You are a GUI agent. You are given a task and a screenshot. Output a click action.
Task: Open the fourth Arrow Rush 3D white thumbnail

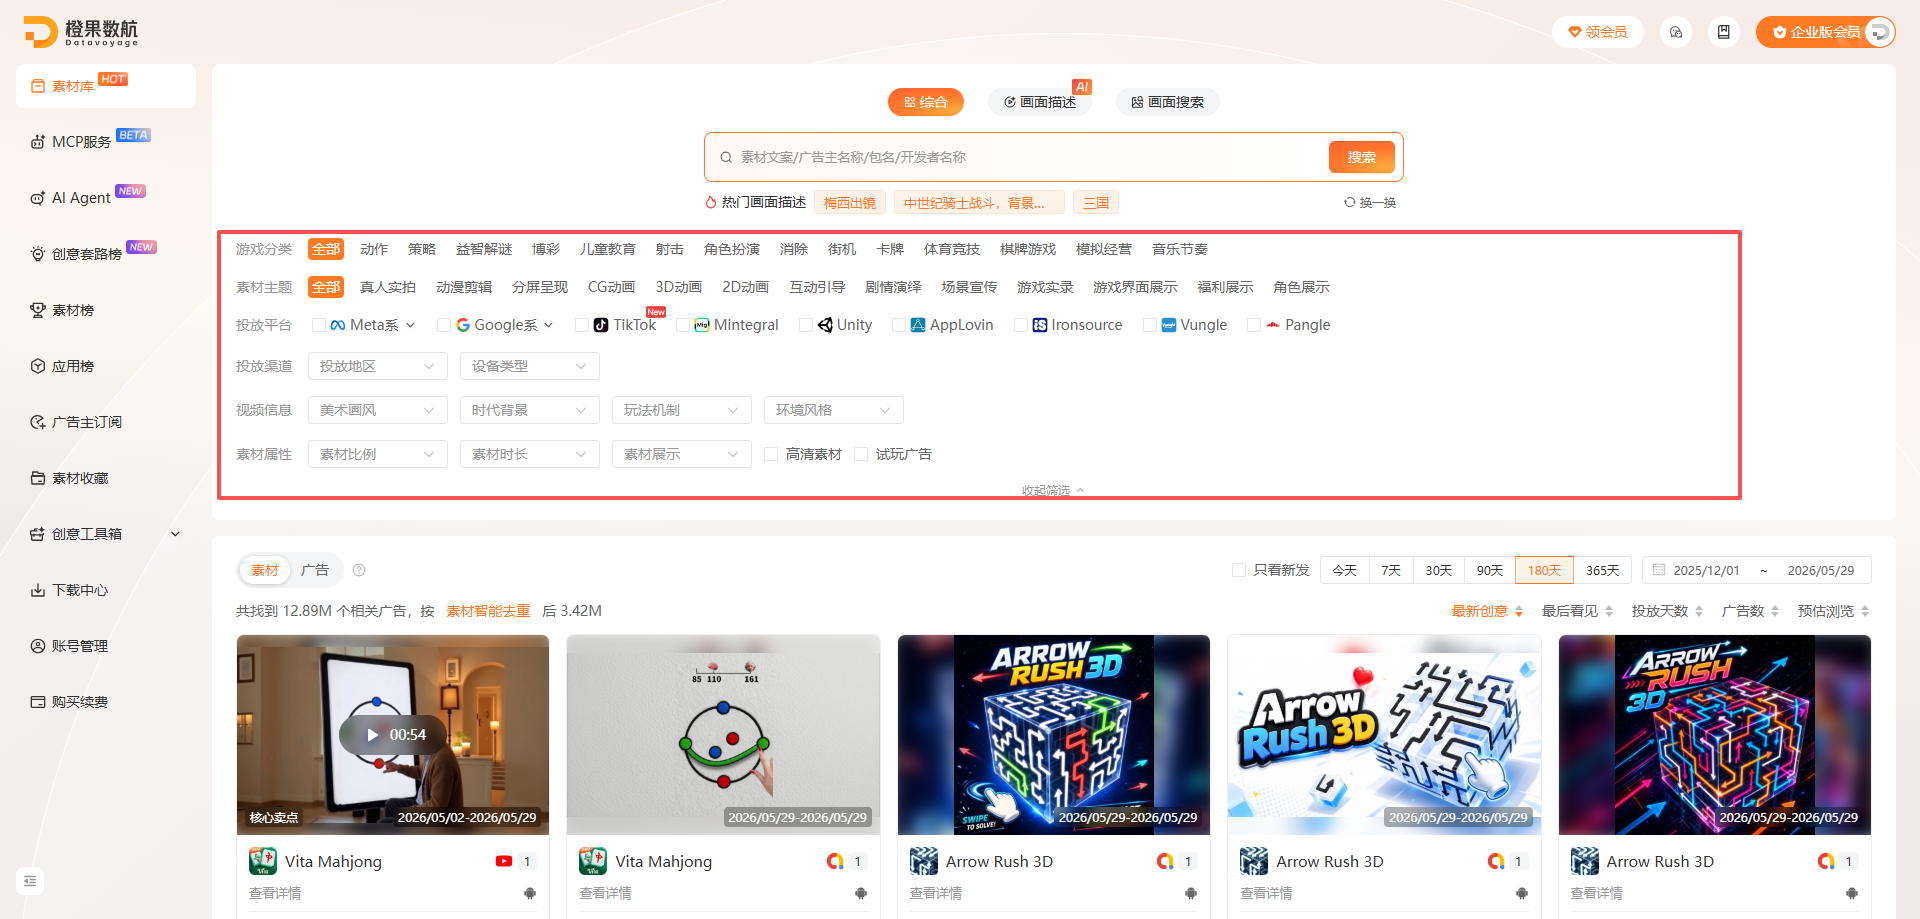tap(1384, 735)
